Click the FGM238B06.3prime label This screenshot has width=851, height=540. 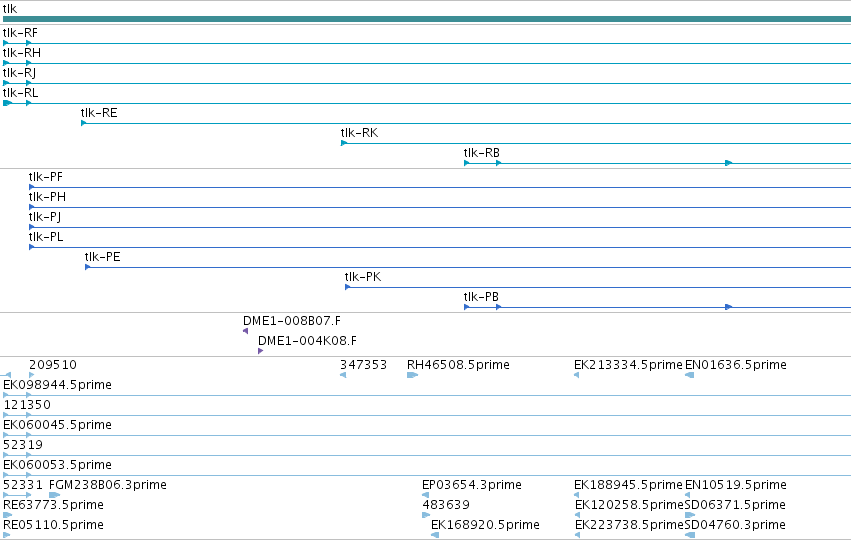pyautogui.click(x=107, y=485)
